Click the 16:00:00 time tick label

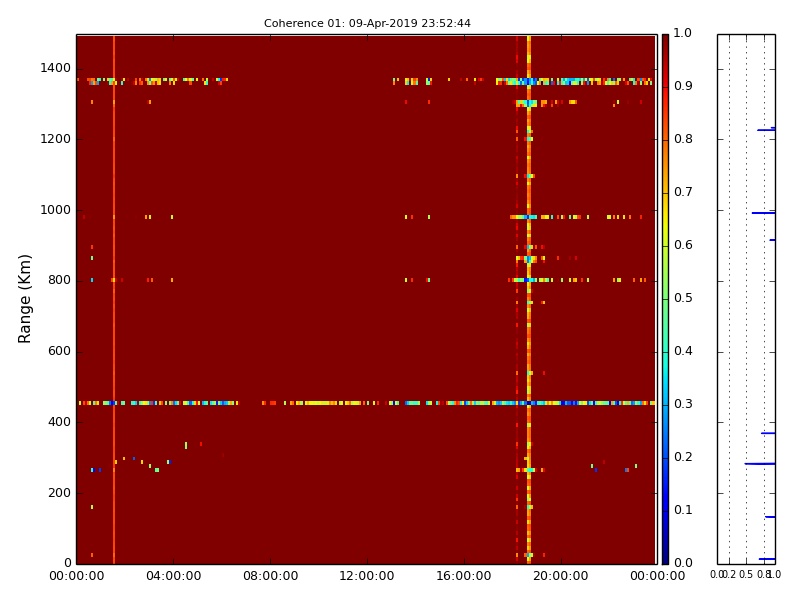464,576
